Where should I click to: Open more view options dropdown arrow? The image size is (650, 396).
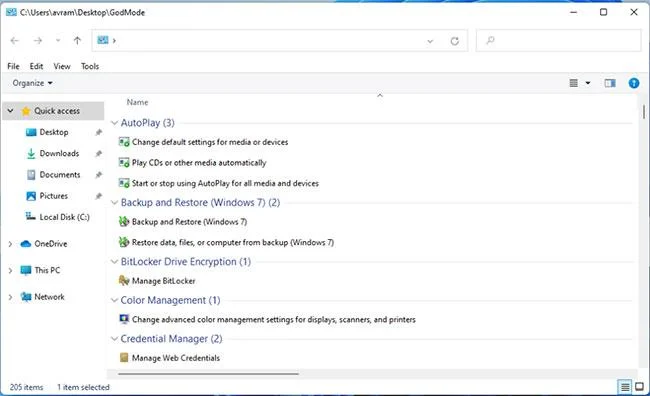(588, 83)
